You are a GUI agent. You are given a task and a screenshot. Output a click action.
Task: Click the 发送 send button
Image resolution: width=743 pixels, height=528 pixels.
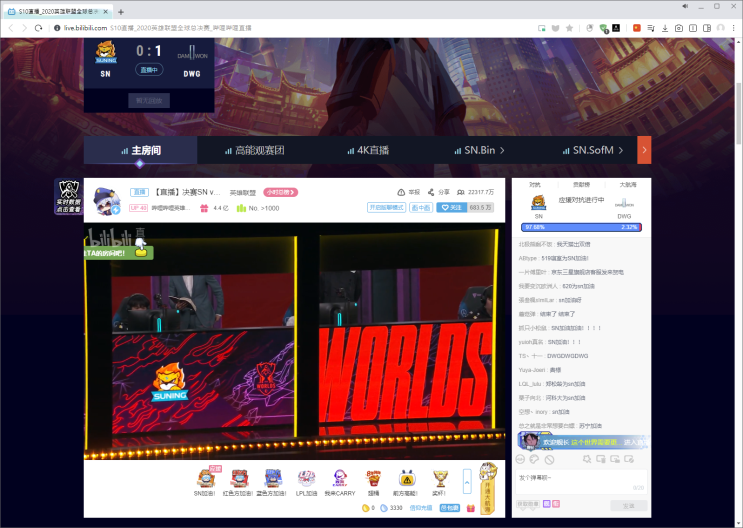(628, 506)
